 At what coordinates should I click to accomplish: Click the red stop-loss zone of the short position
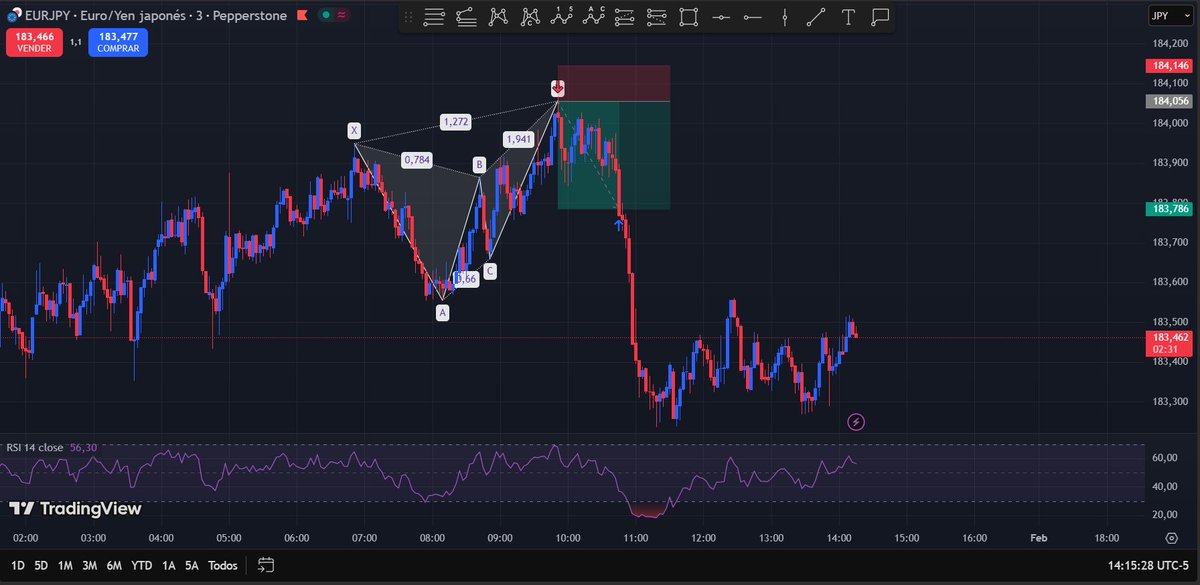tap(613, 83)
